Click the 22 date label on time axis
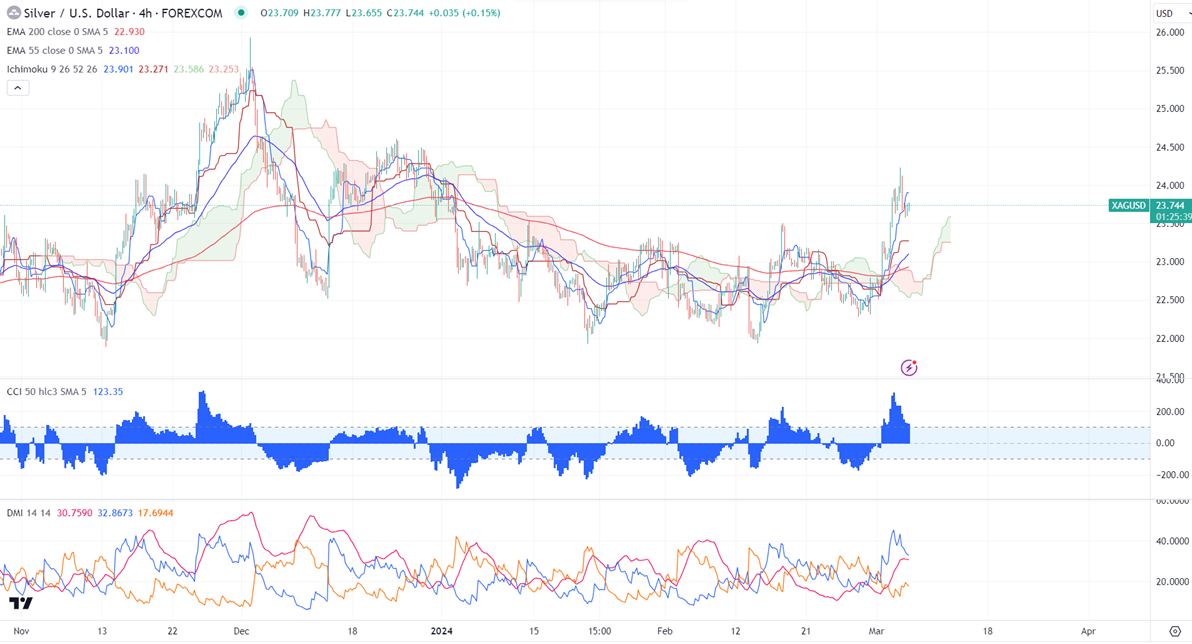This screenshot has height=644, width=1192. pos(173,631)
